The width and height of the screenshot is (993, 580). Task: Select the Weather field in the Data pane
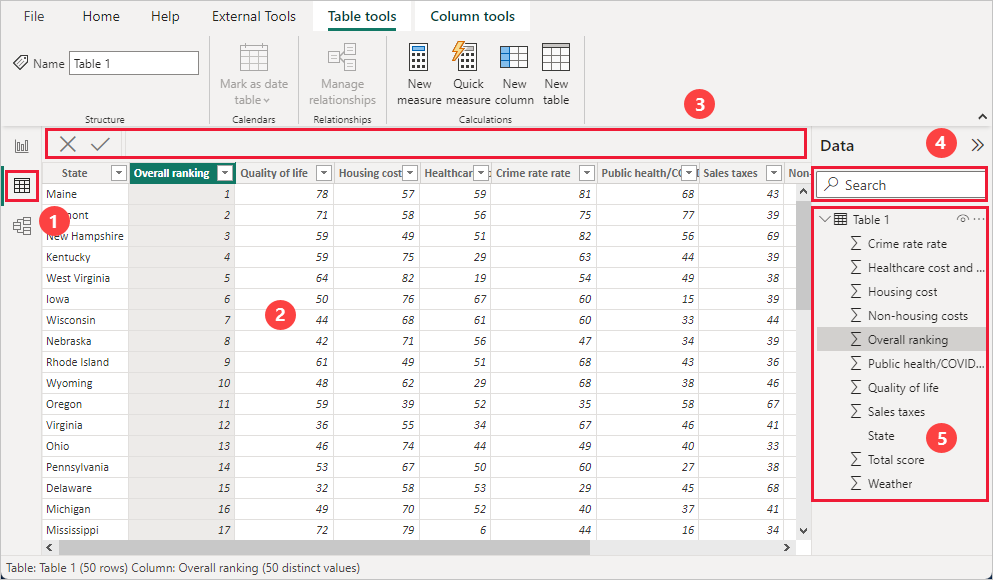890,483
